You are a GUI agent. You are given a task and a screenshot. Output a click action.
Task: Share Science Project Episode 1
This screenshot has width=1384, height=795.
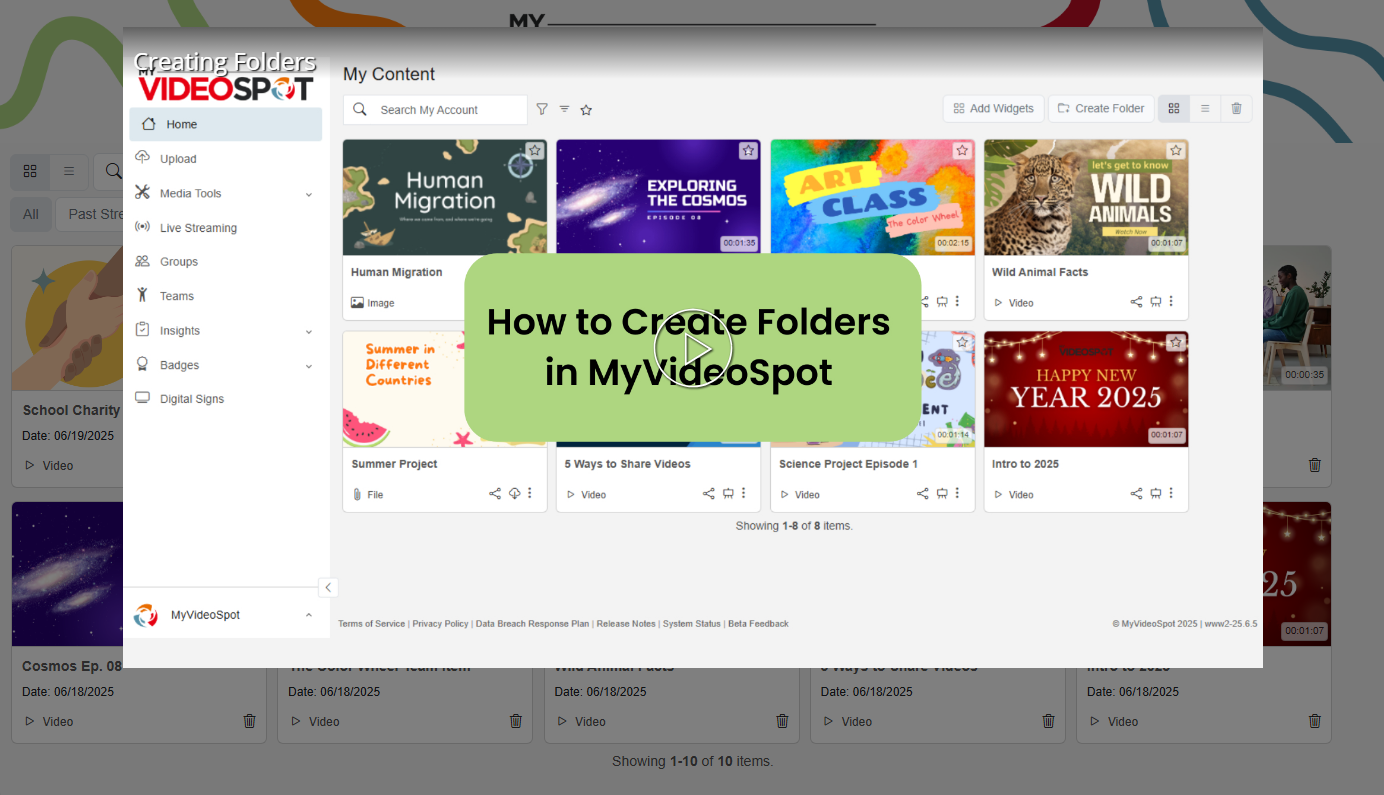tap(923, 494)
